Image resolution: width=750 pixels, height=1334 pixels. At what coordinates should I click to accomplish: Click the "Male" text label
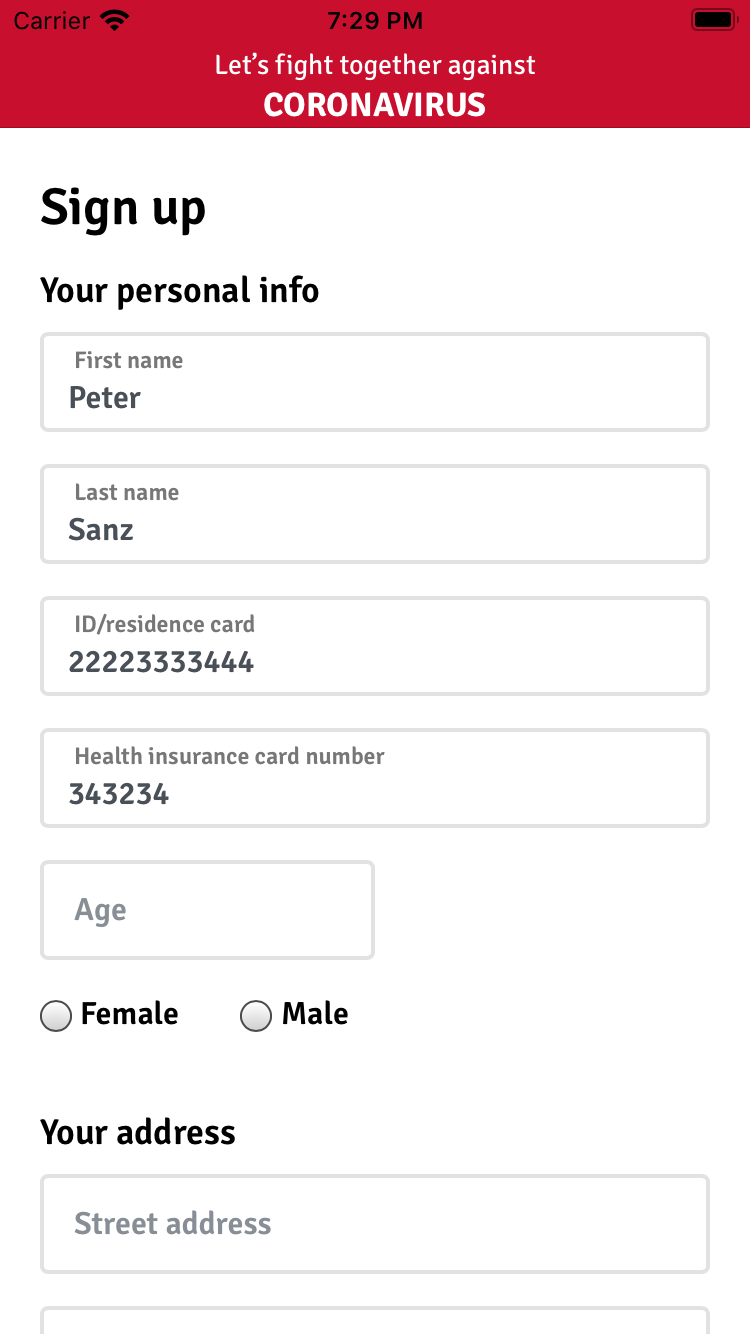click(315, 1014)
